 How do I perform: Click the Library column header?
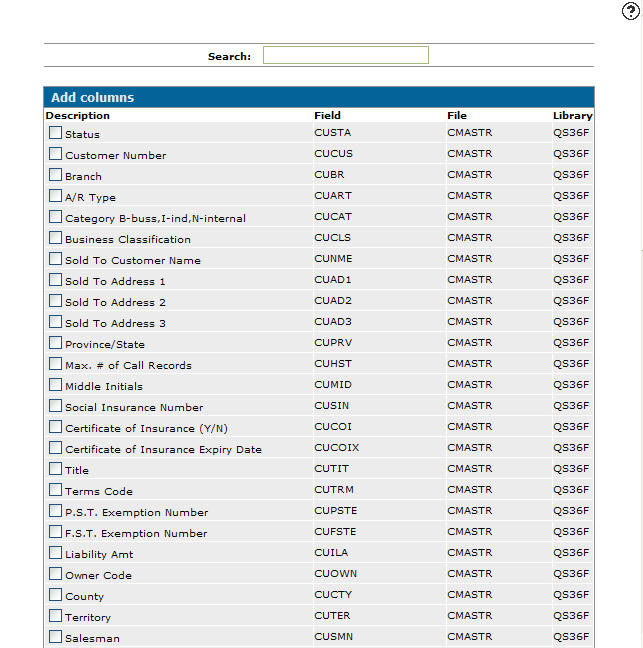click(x=573, y=115)
